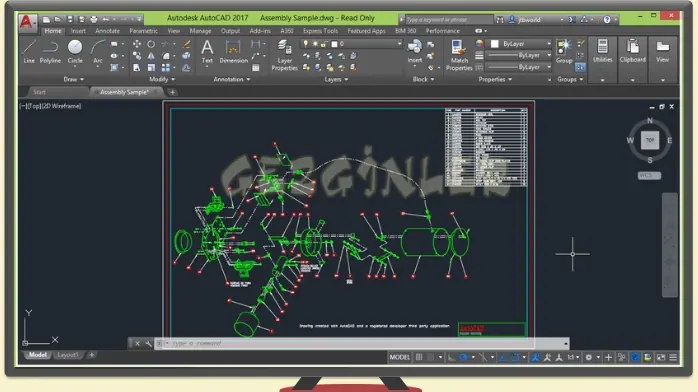698x392 pixels.
Task: Toggle group selection on/off button
Action: 580,67
